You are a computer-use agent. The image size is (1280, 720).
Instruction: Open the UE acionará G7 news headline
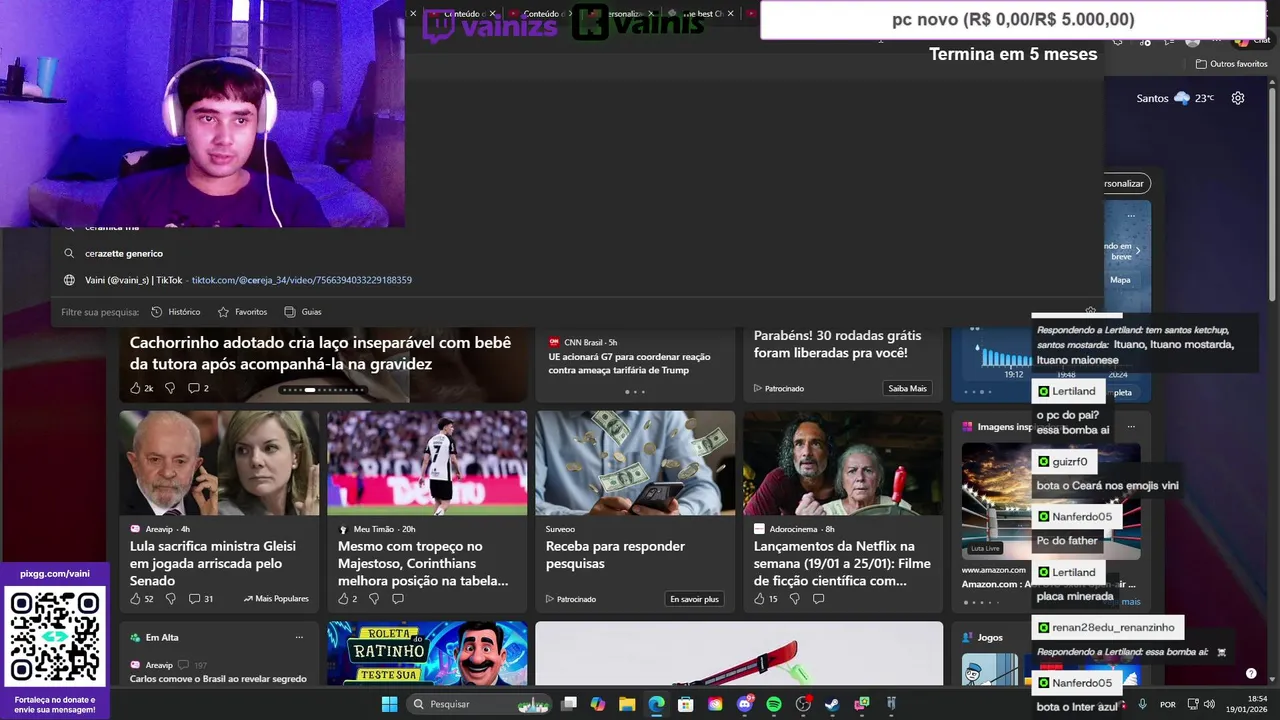coord(629,363)
